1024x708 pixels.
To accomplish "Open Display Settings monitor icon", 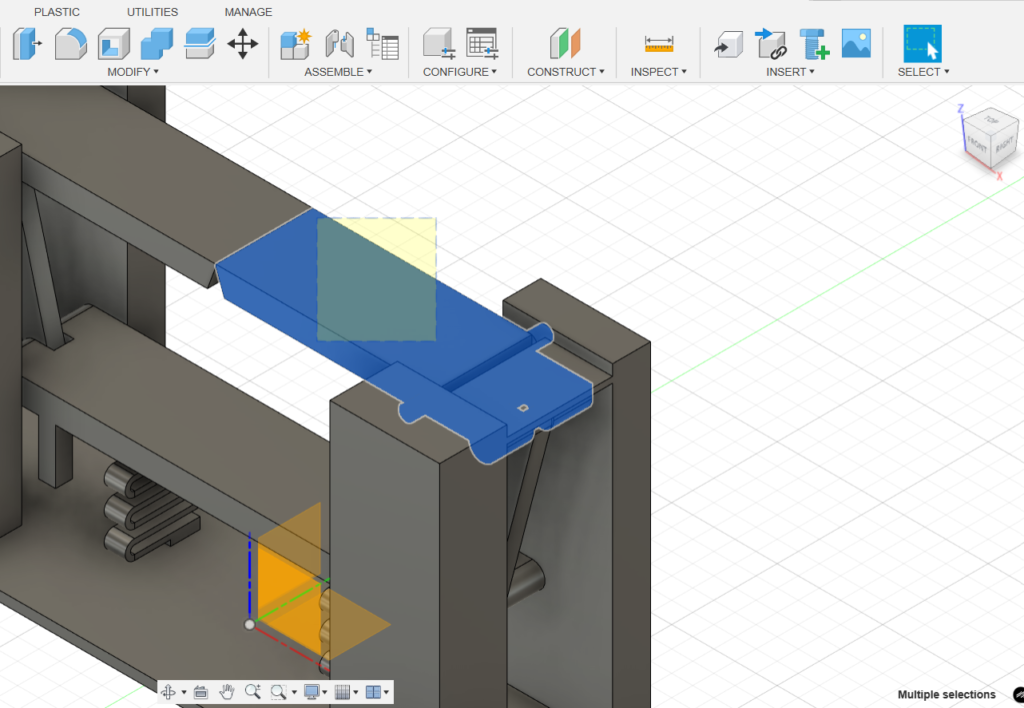I will (x=312, y=692).
